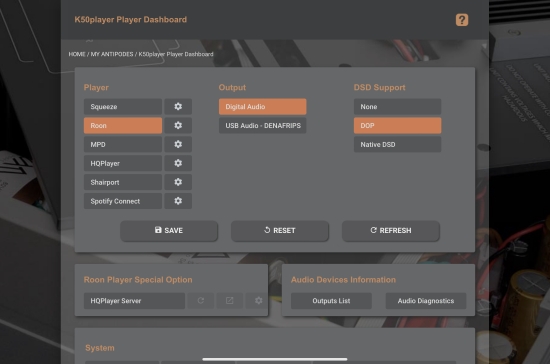Open settings gear for MPD player
This screenshot has width=550, height=364.
178,144
